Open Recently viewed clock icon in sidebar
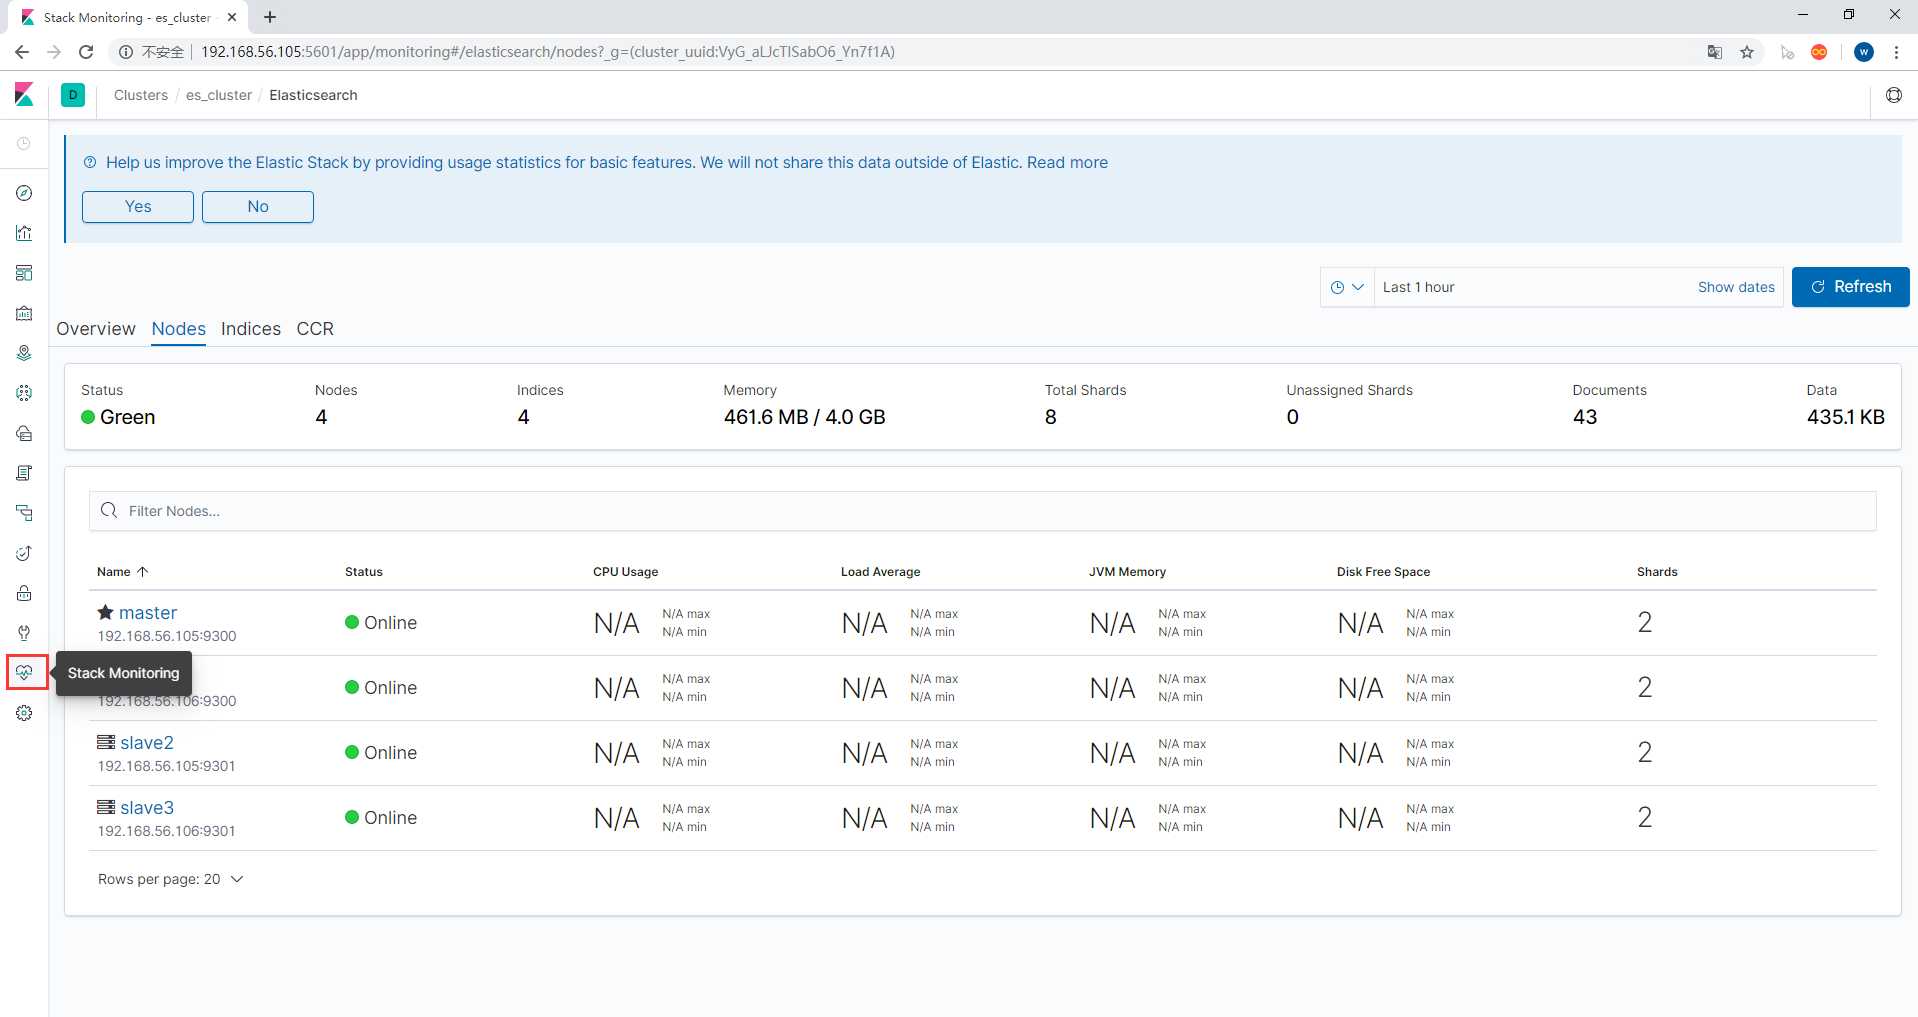Image resolution: width=1918 pixels, height=1017 pixels. pos(24,144)
